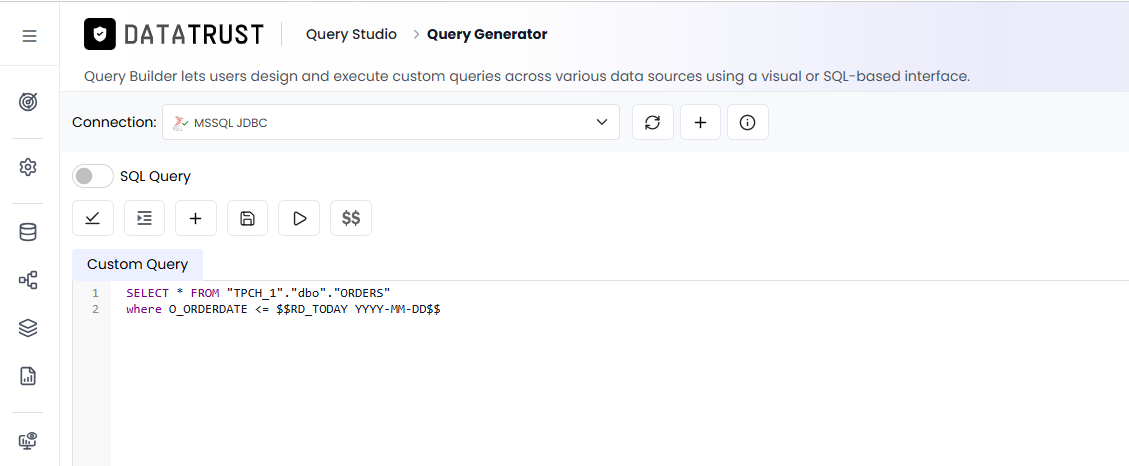Click the "TPCH_1" database name in query
1129x466 pixels.
click(x=256, y=293)
